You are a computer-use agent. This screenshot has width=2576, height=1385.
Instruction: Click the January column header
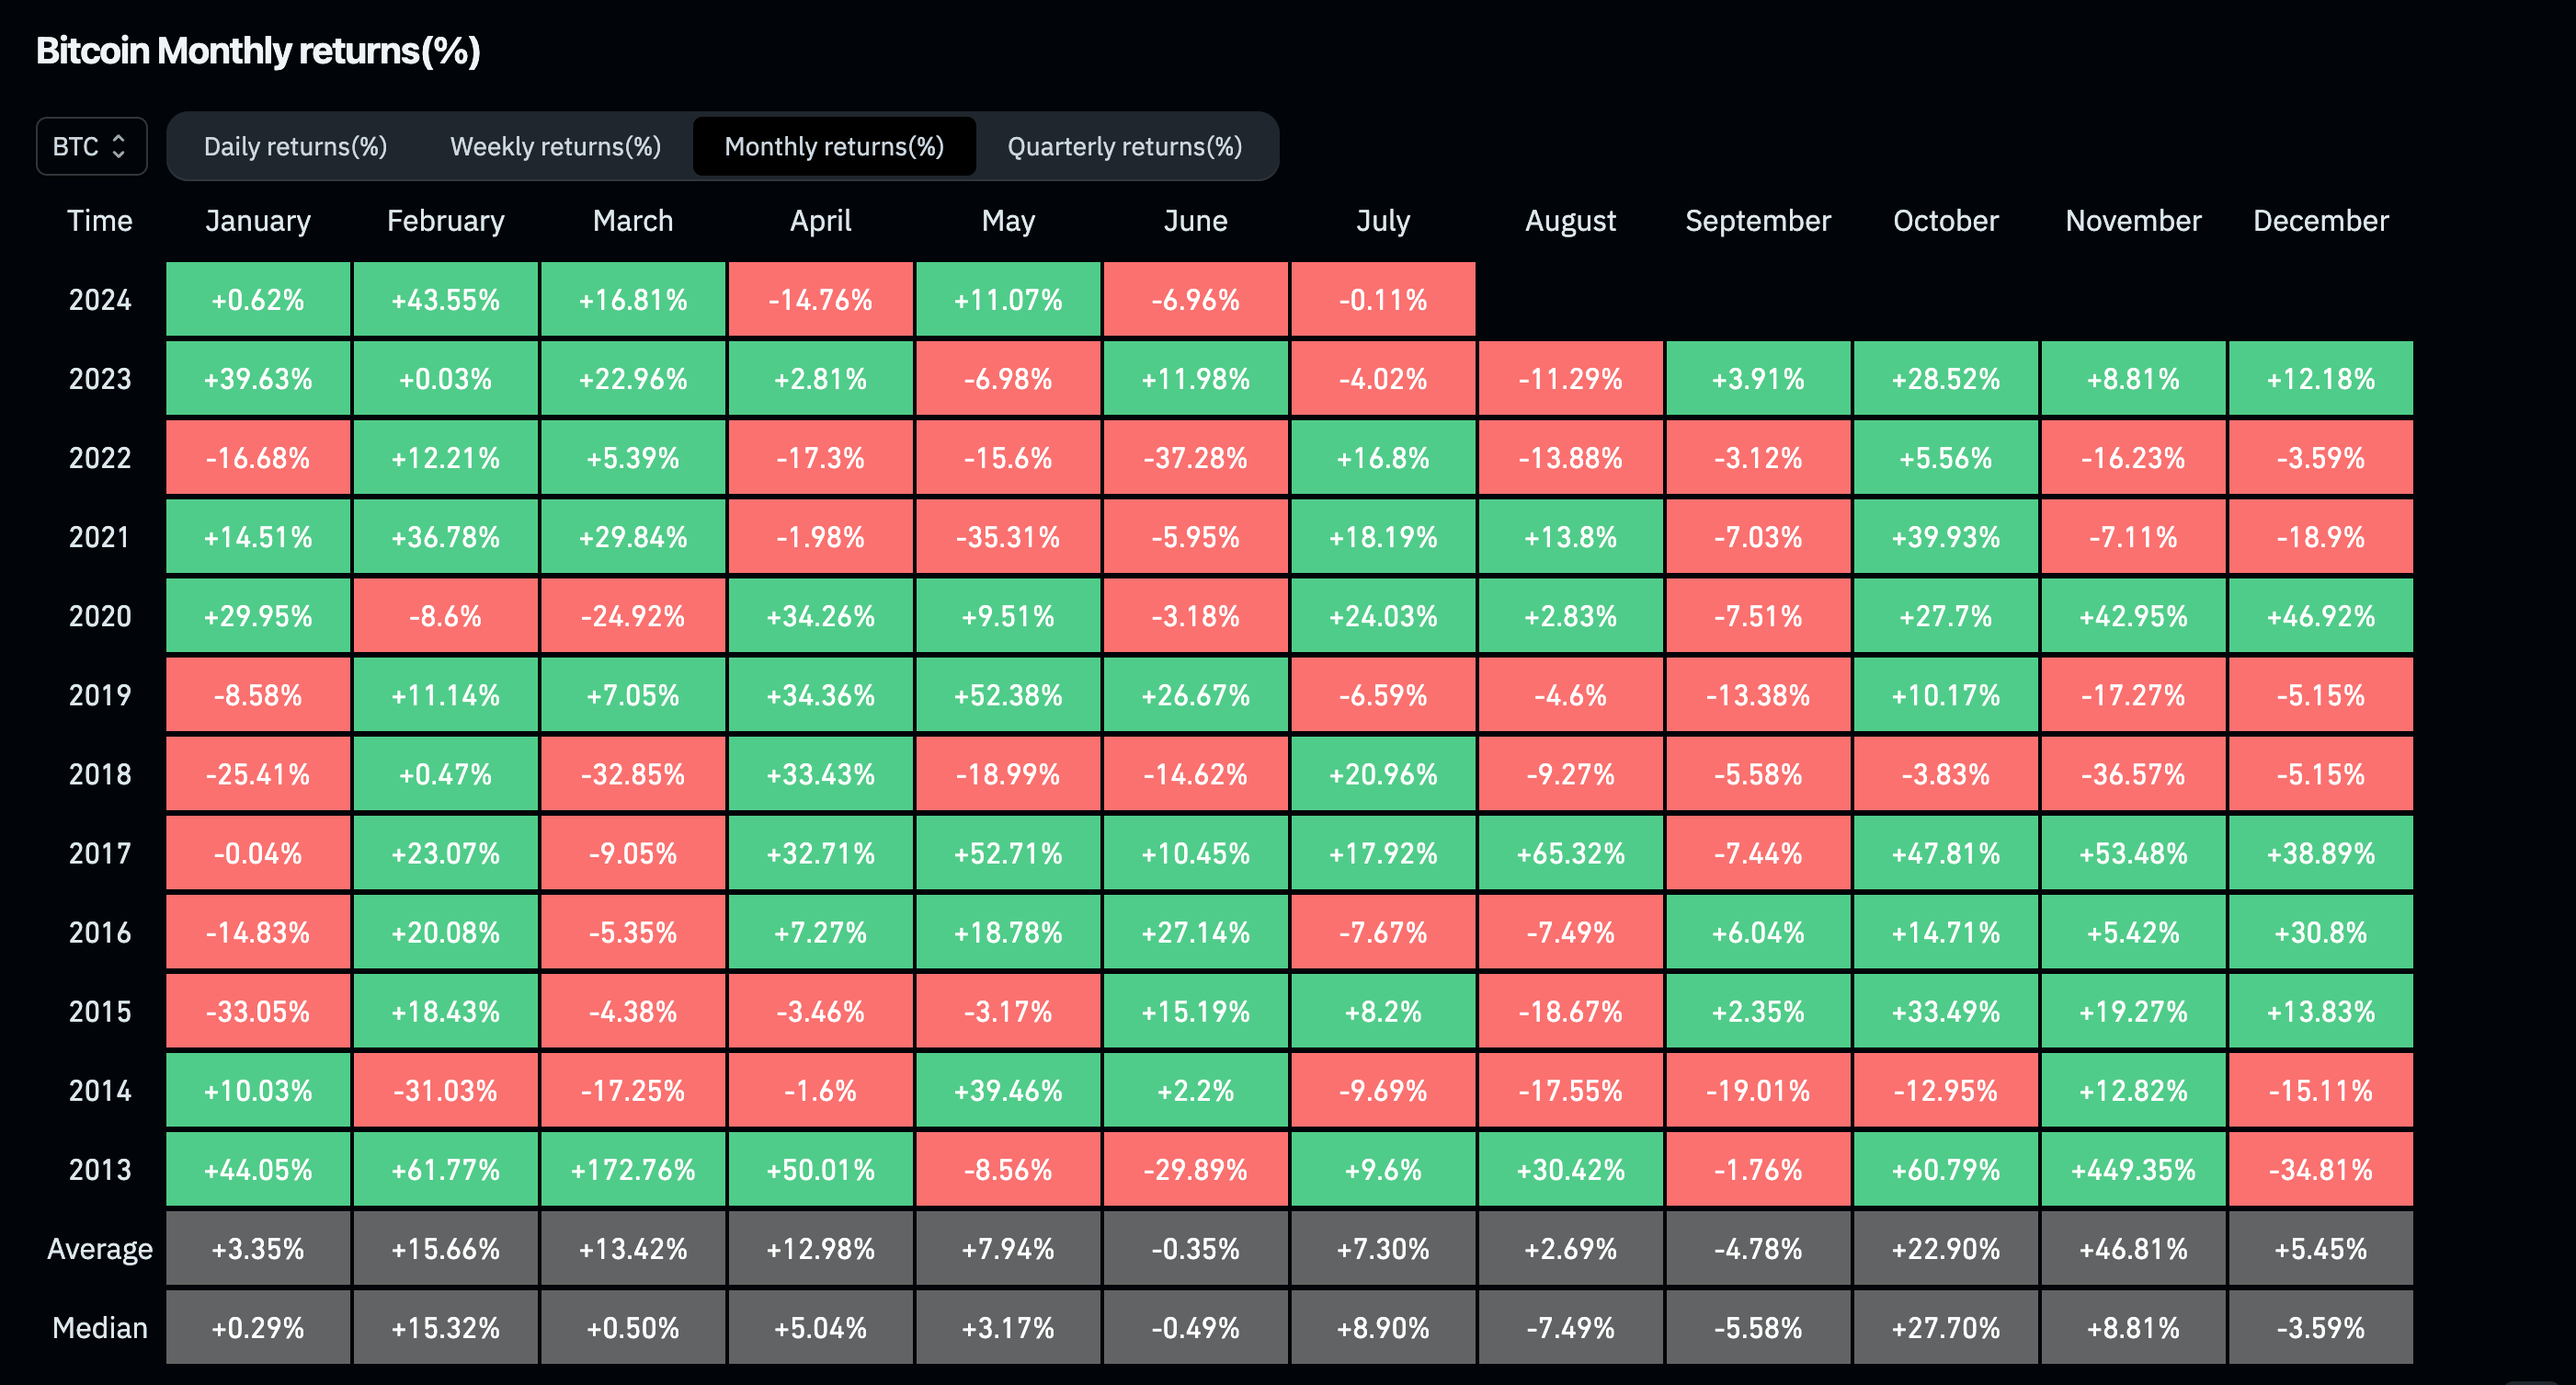258,220
